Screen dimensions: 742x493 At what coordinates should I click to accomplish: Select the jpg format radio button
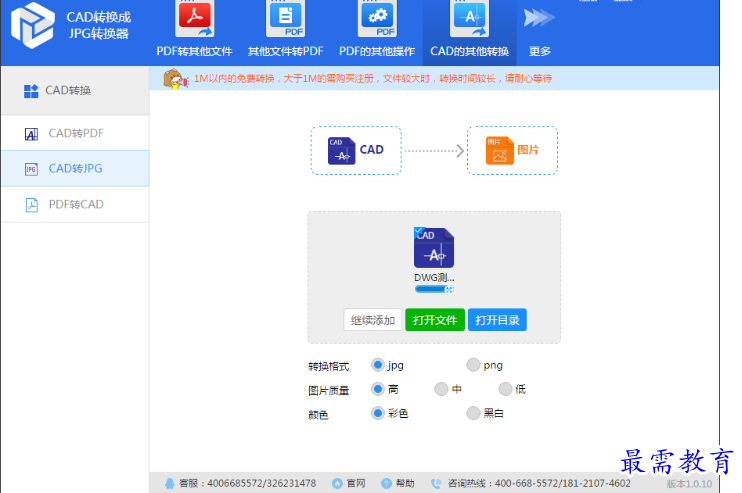pyautogui.click(x=378, y=365)
